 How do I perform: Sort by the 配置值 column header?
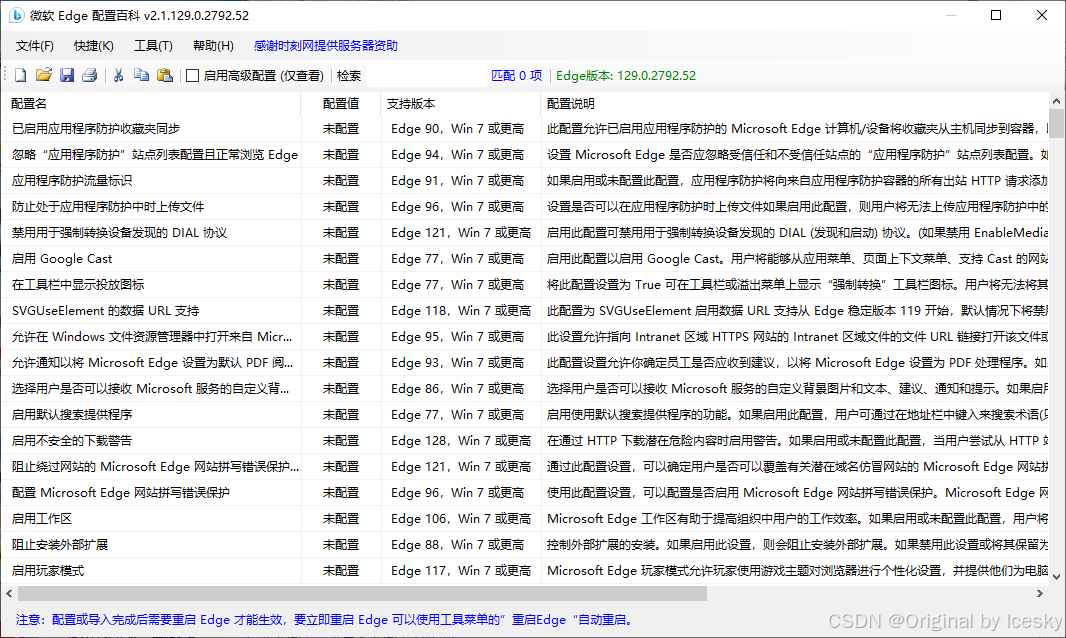pyautogui.click(x=341, y=103)
